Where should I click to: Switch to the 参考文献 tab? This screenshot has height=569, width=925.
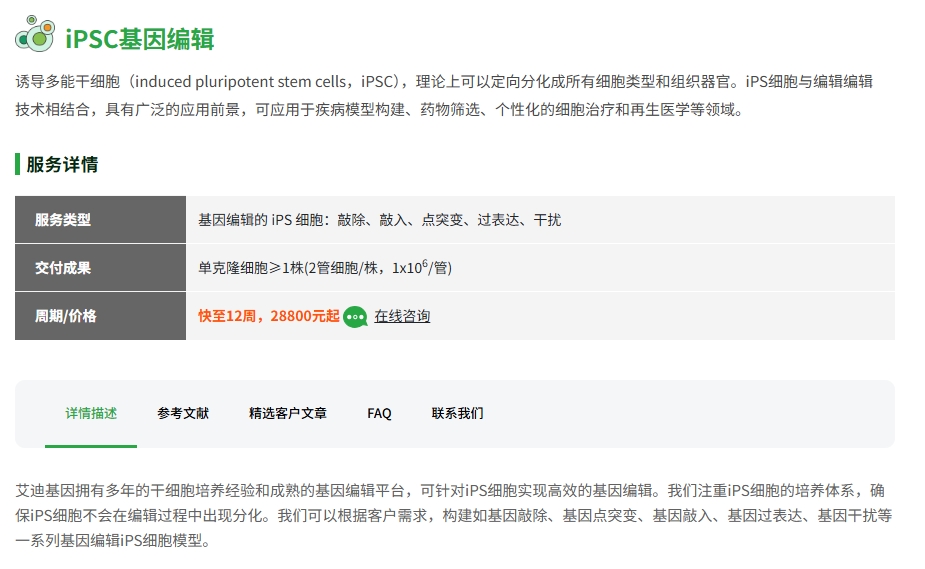click(183, 413)
